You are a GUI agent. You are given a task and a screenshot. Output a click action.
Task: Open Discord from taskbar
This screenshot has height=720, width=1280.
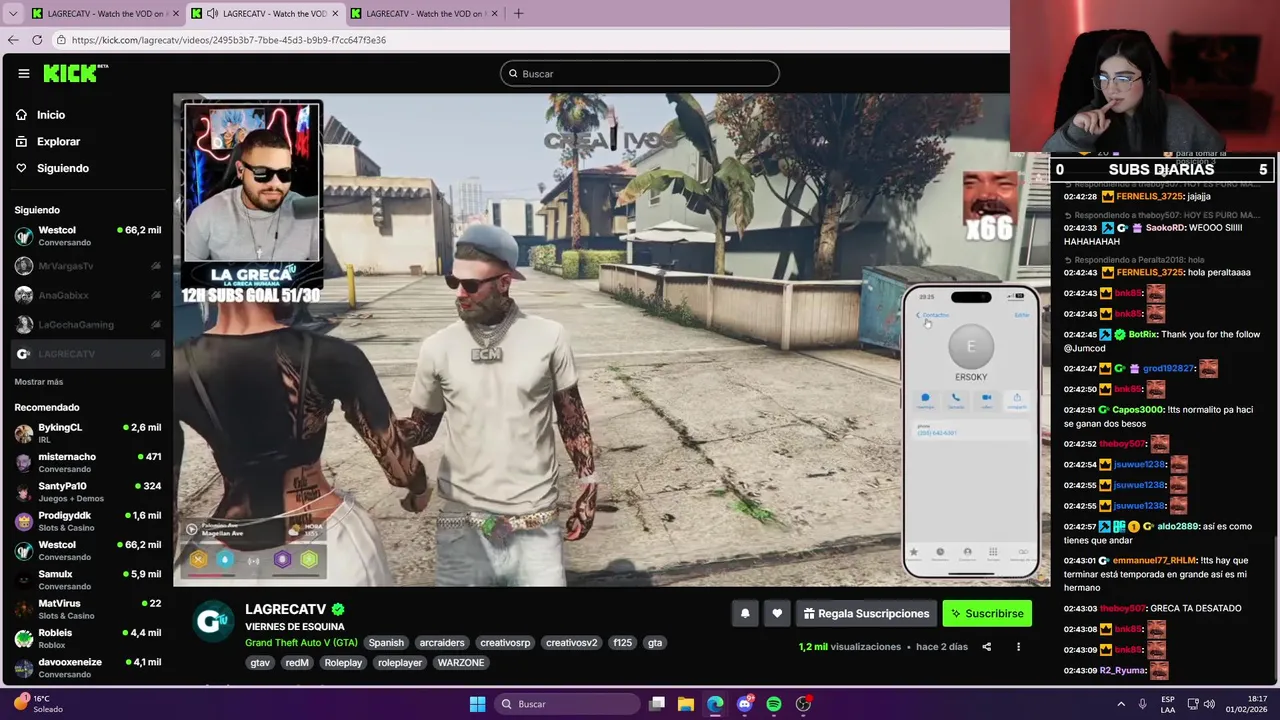pos(744,704)
